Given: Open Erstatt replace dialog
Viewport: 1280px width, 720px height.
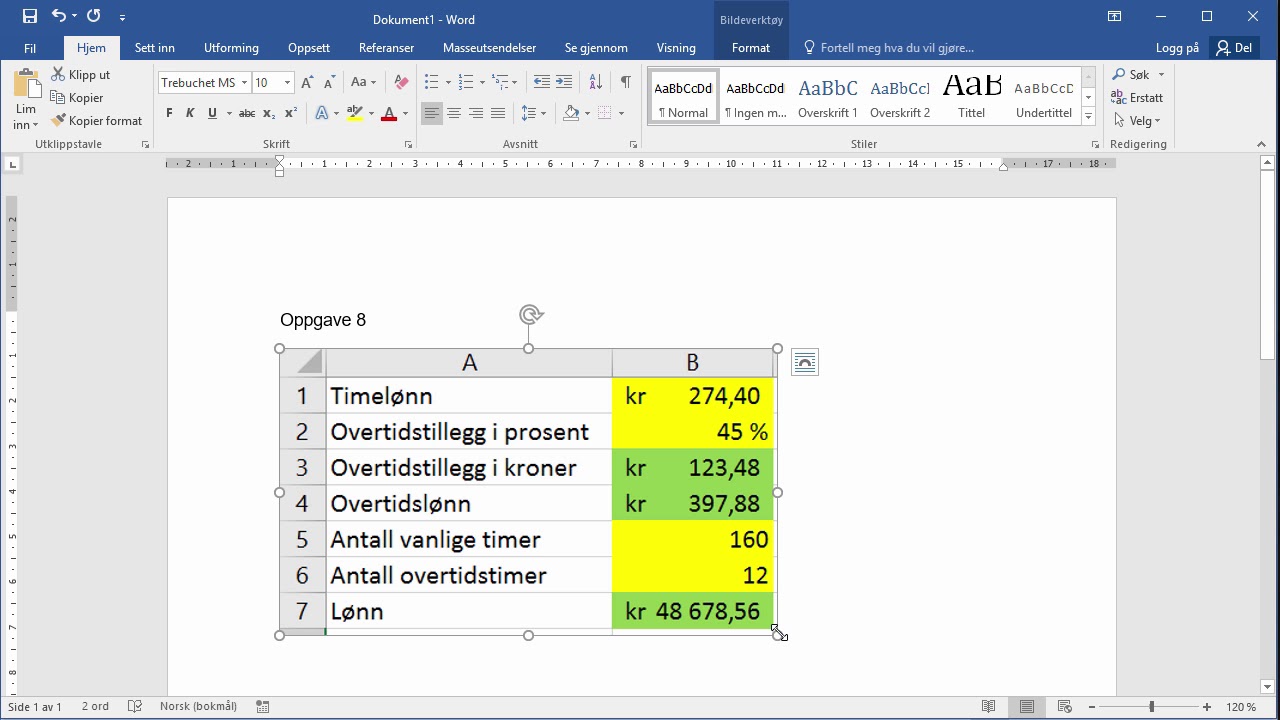Looking at the screenshot, I should tap(1137, 98).
